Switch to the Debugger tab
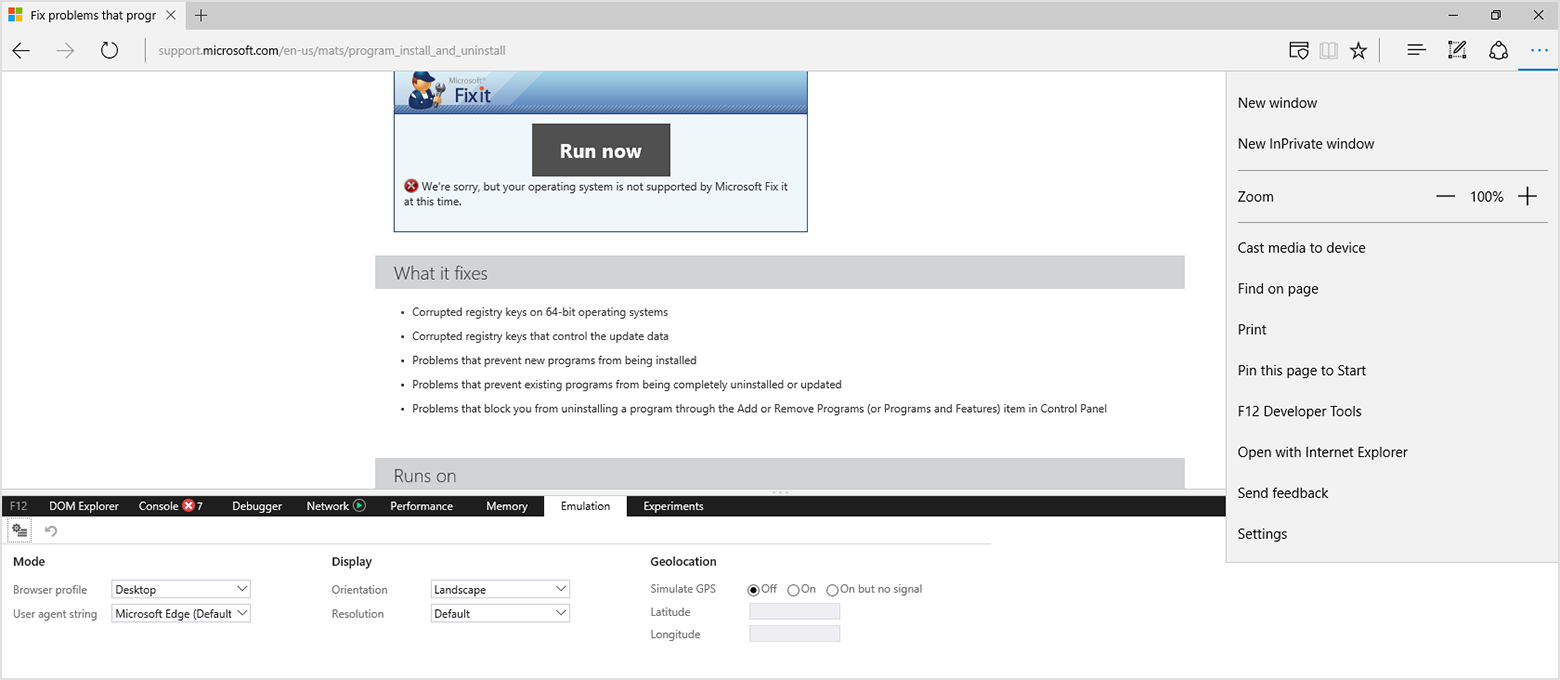This screenshot has height=680, width=1560. click(x=257, y=506)
